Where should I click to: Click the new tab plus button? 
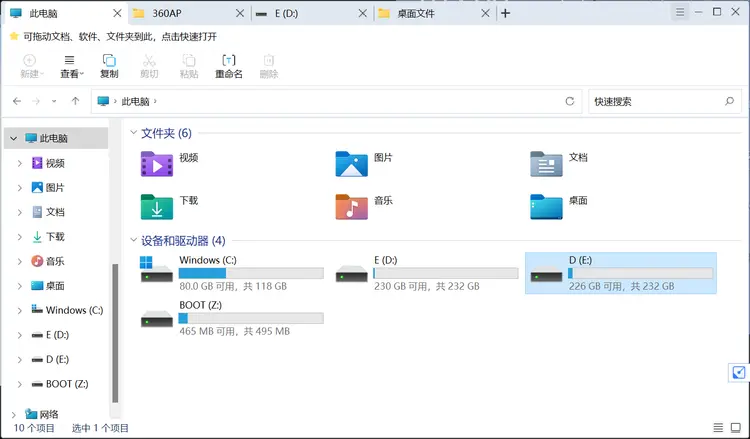[x=505, y=13]
